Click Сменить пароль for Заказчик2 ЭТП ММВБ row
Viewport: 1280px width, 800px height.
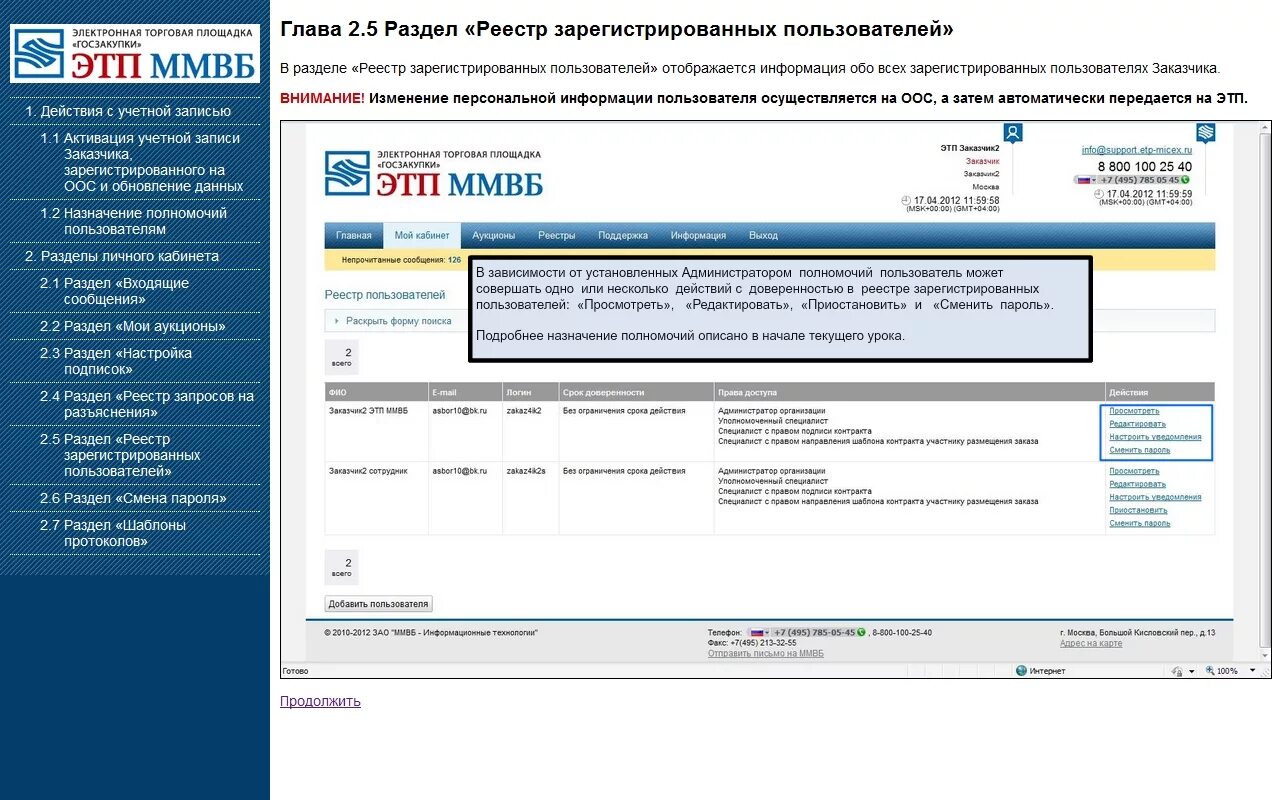[x=1139, y=450]
